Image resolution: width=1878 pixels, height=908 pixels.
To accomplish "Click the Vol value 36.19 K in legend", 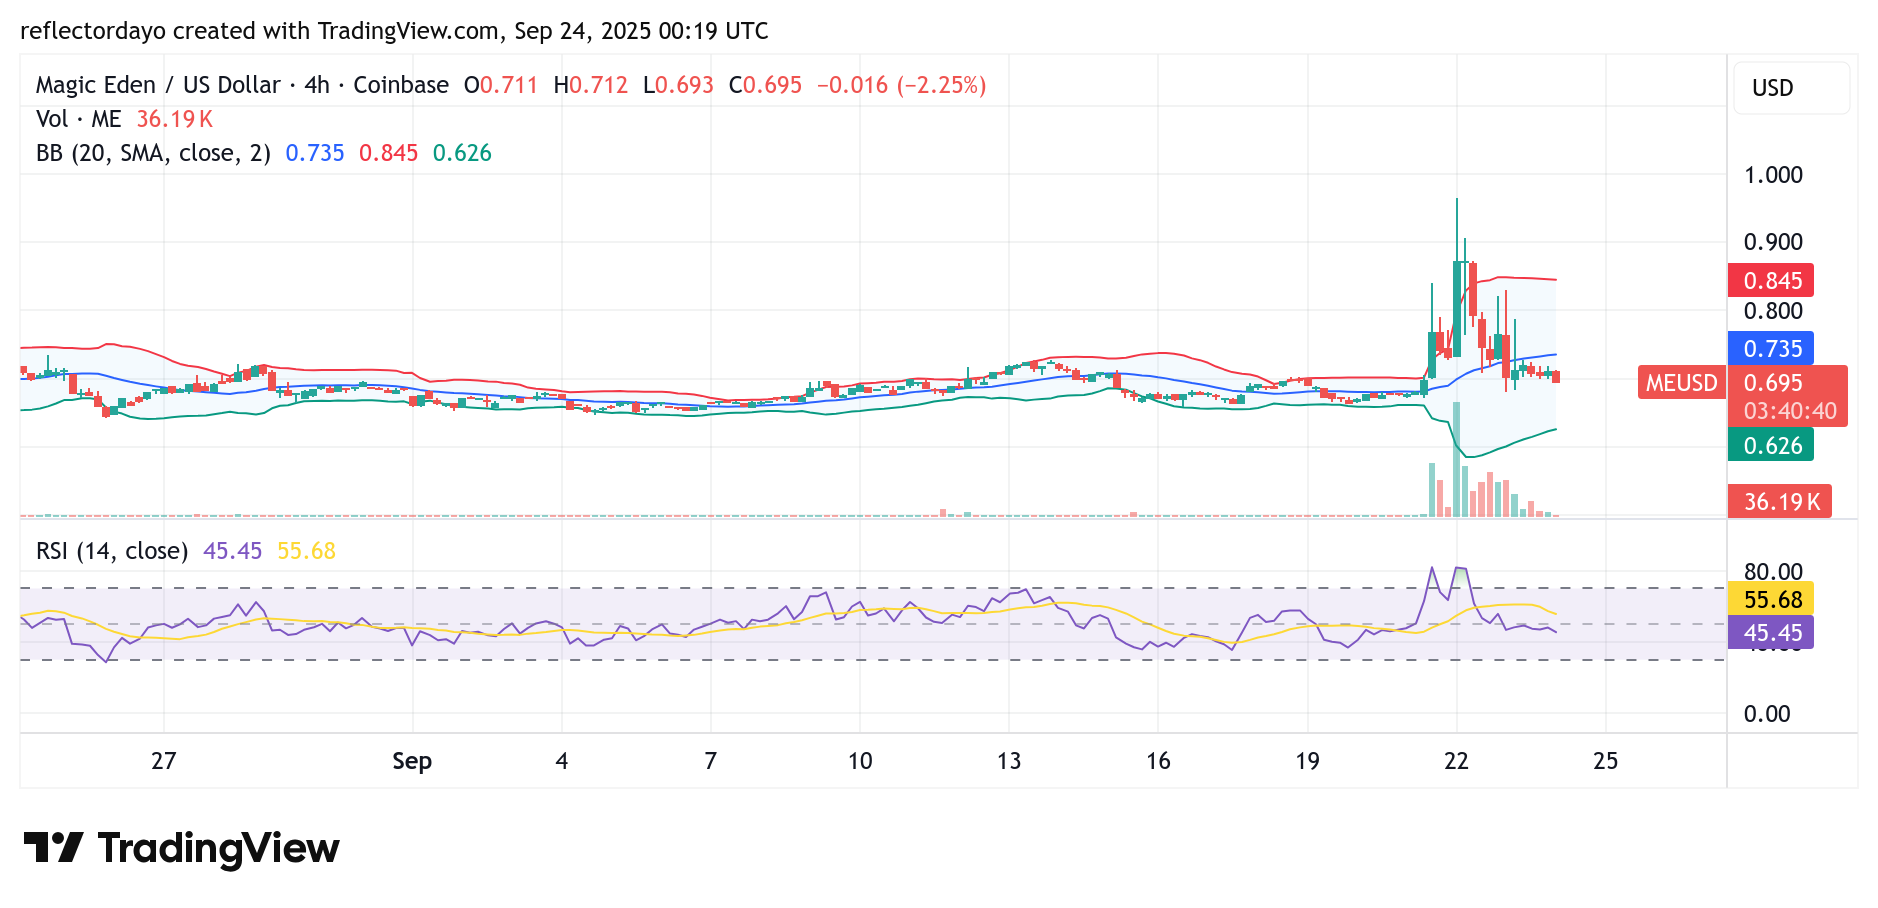I will [x=175, y=119].
